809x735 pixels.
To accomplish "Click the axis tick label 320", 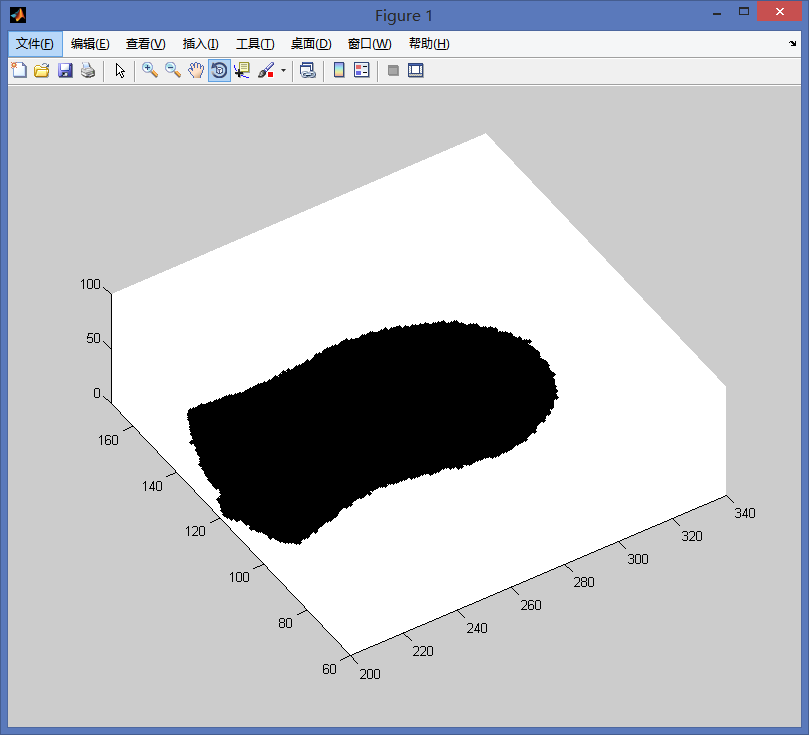I will 692,536.
